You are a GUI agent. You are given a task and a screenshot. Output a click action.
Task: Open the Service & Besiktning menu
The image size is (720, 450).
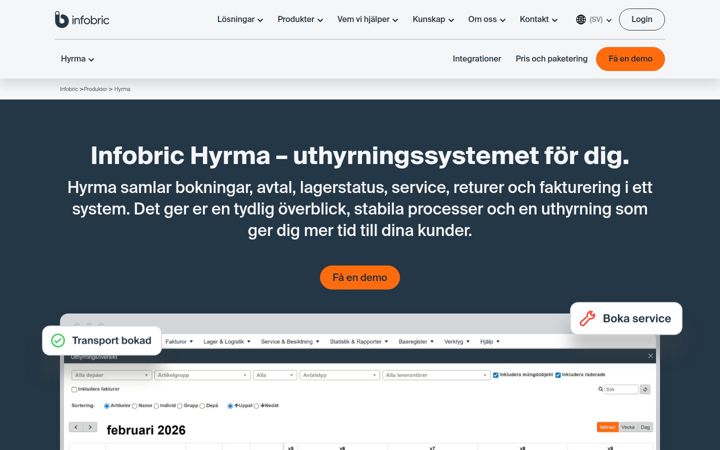[290, 342]
